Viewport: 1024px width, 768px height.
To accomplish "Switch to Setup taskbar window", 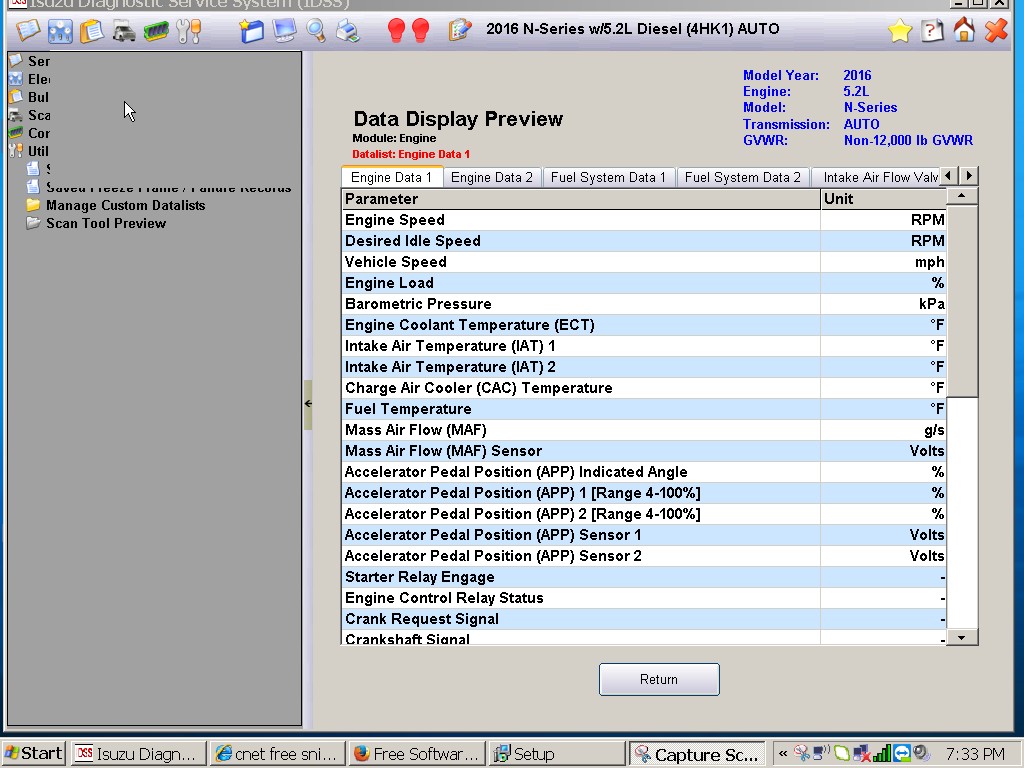I will point(556,754).
